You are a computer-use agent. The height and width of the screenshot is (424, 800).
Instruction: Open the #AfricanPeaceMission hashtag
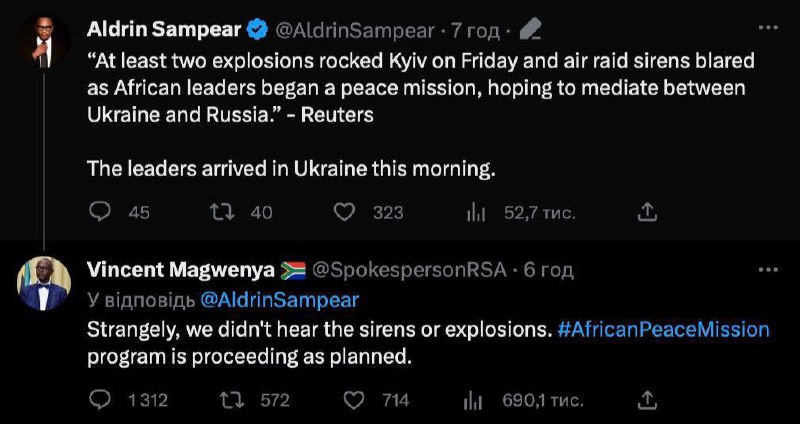pos(663,328)
